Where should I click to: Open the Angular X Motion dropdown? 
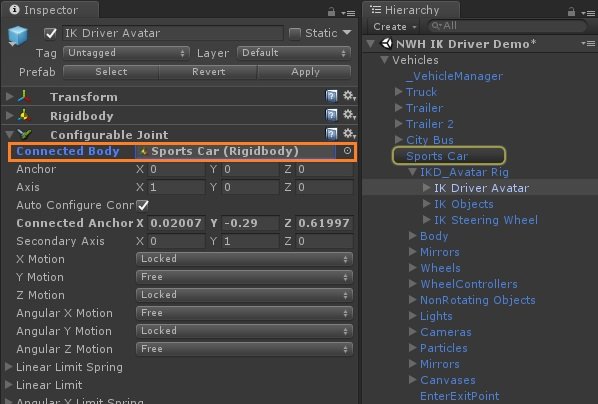(x=244, y=313)
